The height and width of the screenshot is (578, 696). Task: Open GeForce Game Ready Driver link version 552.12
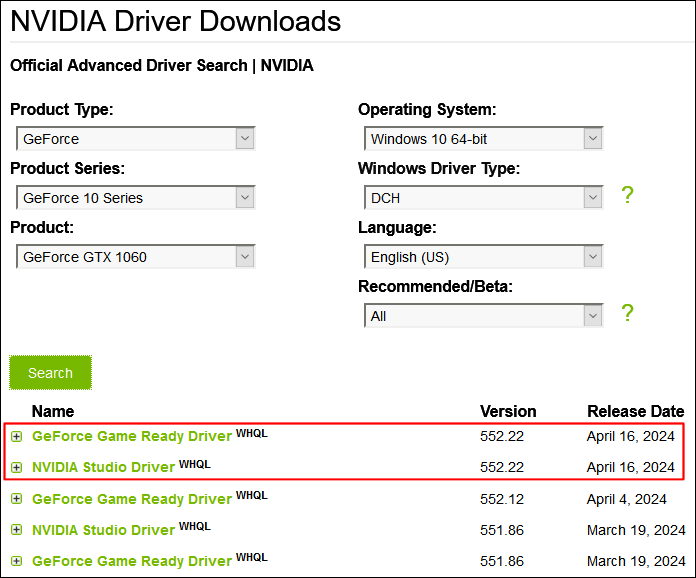(x=132, y=499)
